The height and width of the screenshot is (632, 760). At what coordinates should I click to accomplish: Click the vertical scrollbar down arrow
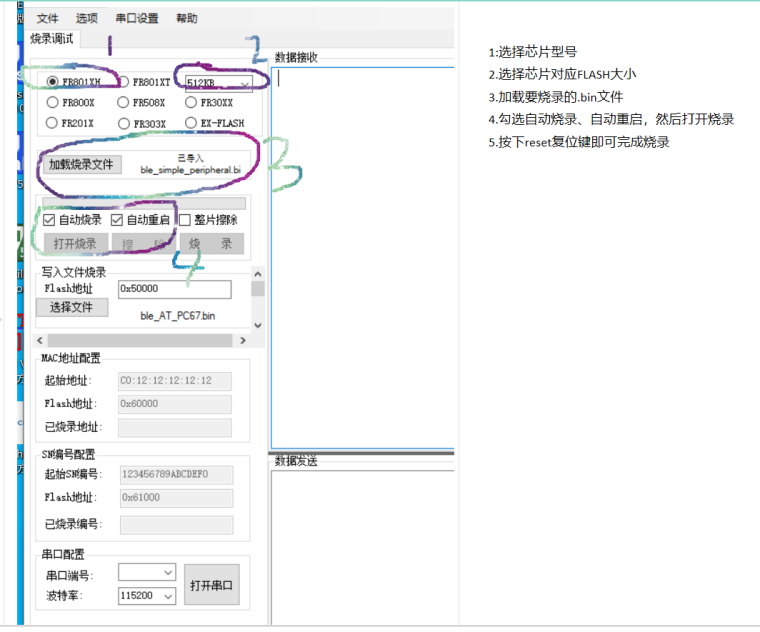(258, 325)
